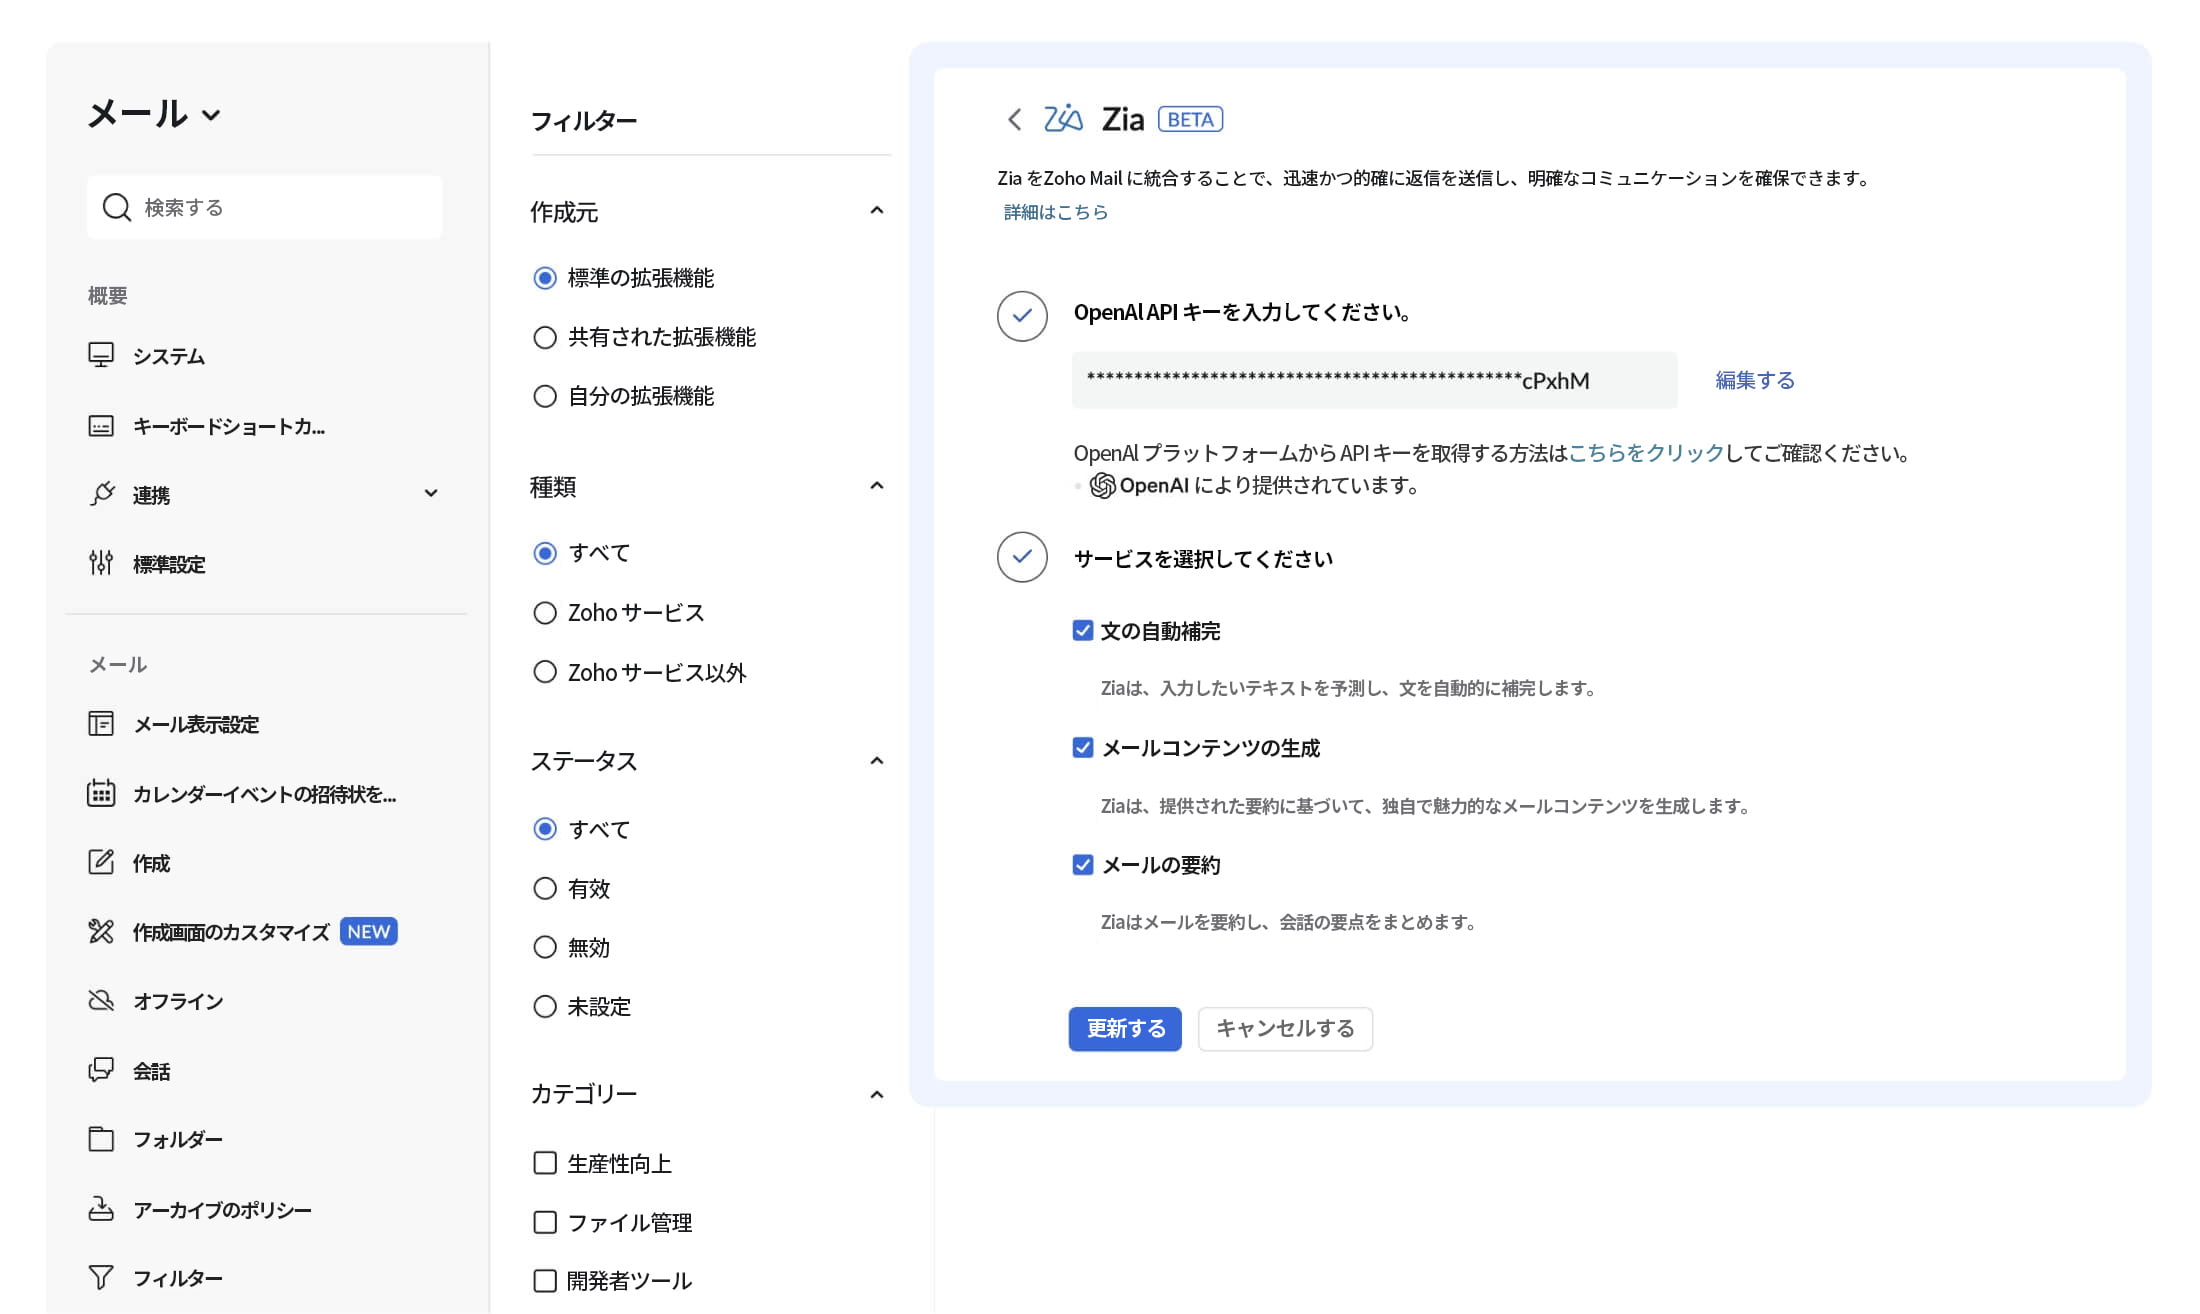The image size is (2200, 1314).
Task: Click the calendar event invitation icon
Action: coord(101,793)
